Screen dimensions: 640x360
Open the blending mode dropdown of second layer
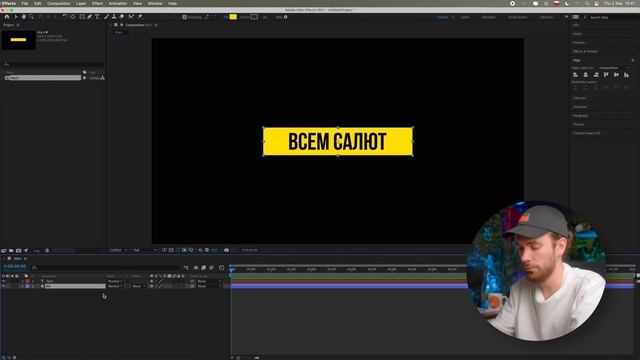coord(115,286)
